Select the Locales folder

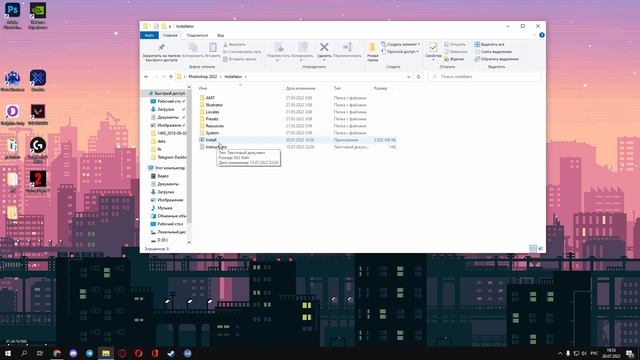click(x=212, y=111)
